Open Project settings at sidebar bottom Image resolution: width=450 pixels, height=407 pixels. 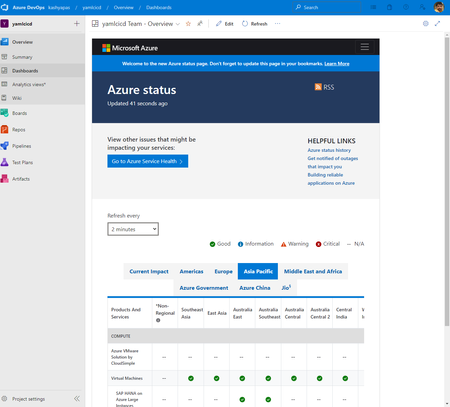click(x=28, y=399)
